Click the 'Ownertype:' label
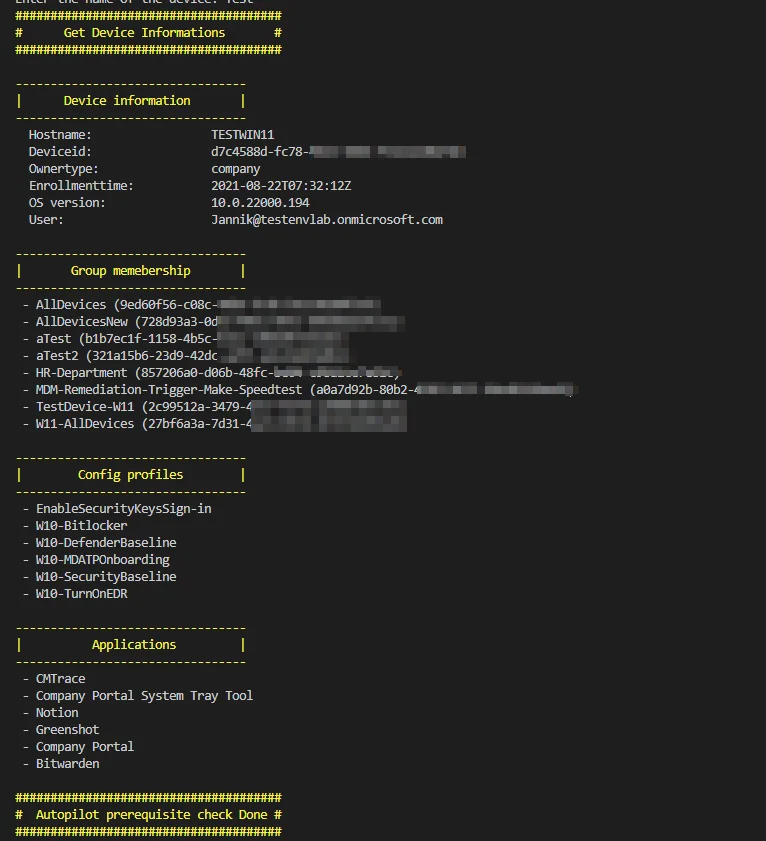The image size is (766, 841). tap(63, 169)
